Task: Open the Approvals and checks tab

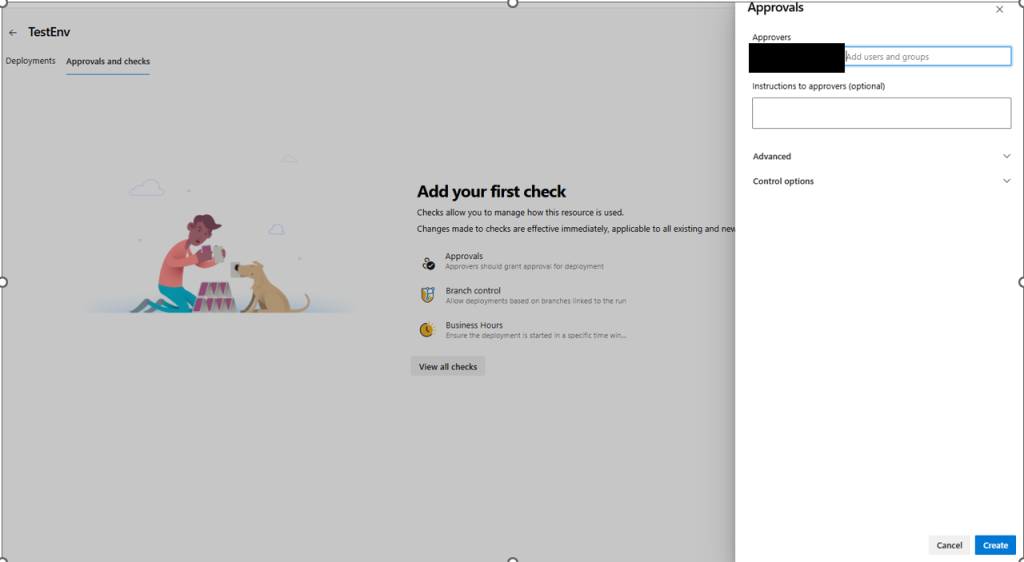Action: pyautogui.click(x=108, y=61)
